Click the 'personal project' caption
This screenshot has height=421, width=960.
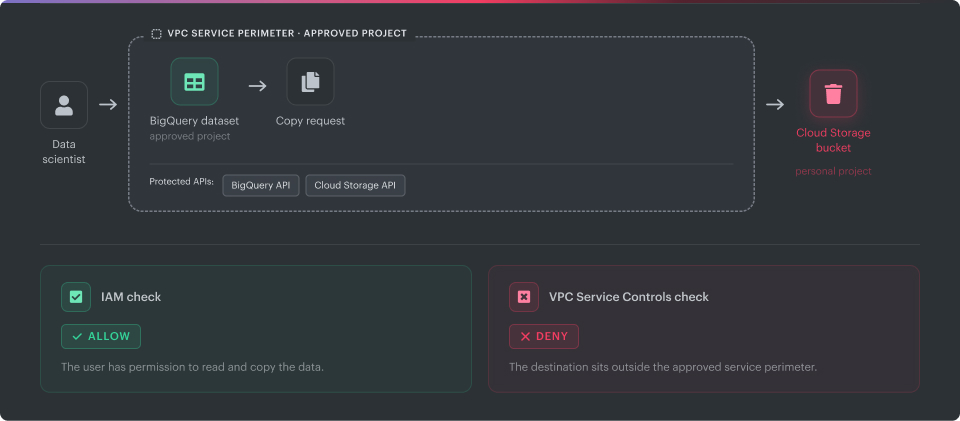[833, 171]
